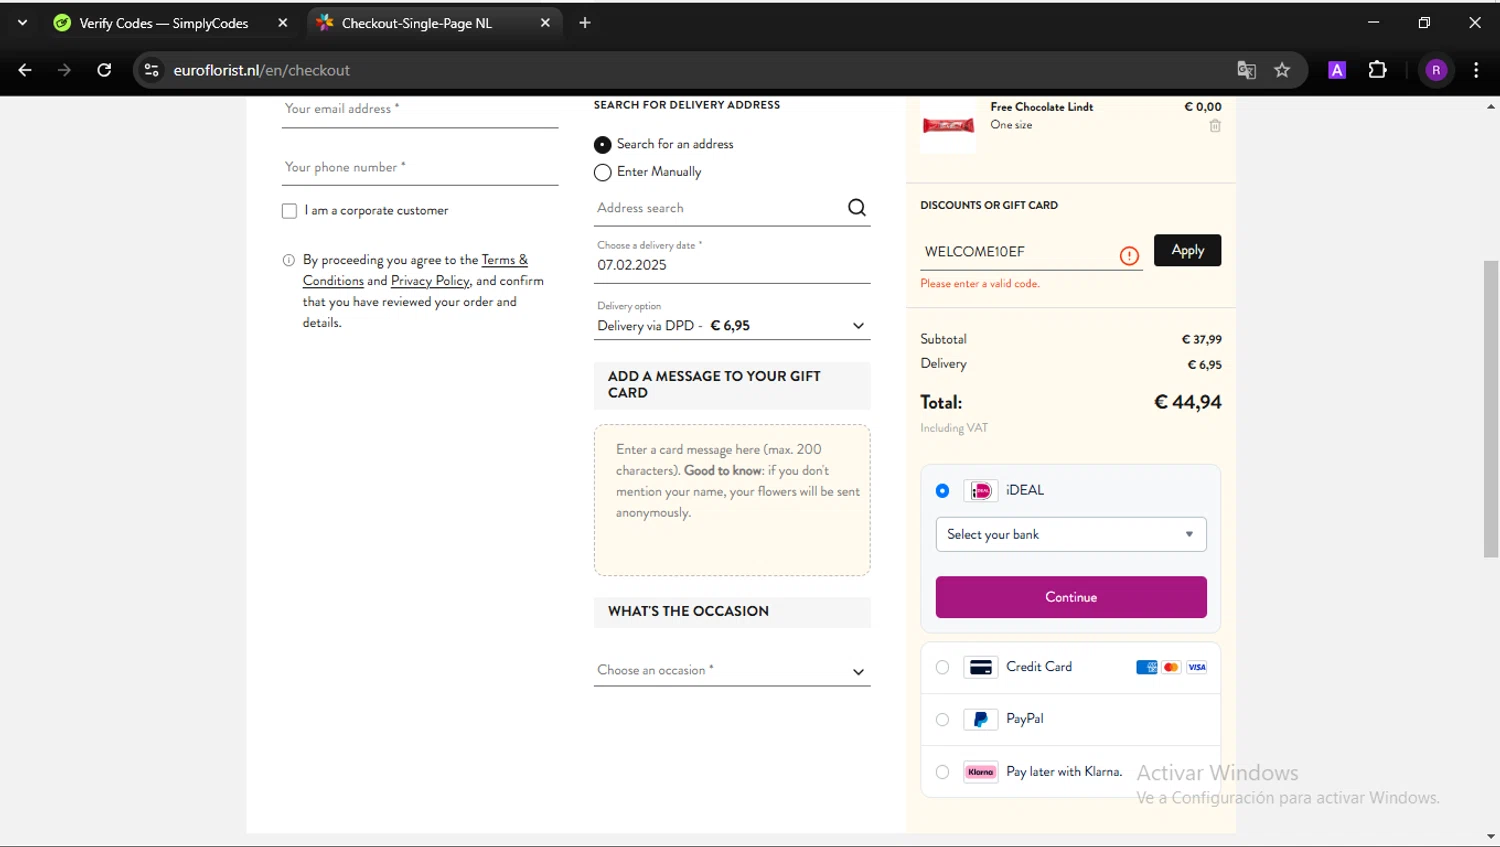This screenshot has height=847, width=1500.
Task: Click the info icon beside terms agreement
Action: [x=289, y=260]
